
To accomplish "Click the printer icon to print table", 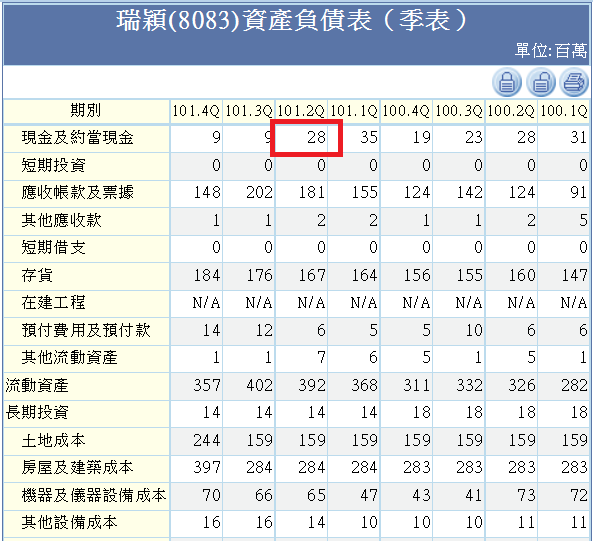I will [574, 82].
